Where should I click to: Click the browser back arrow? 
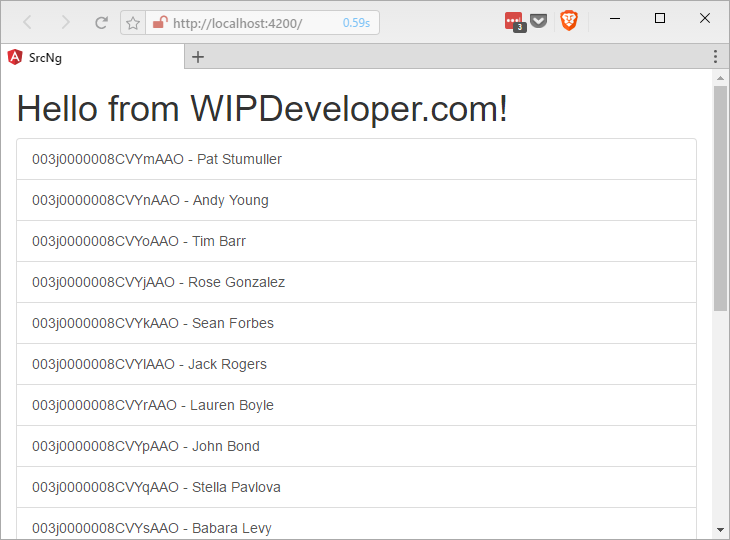[x=28, y=22]
